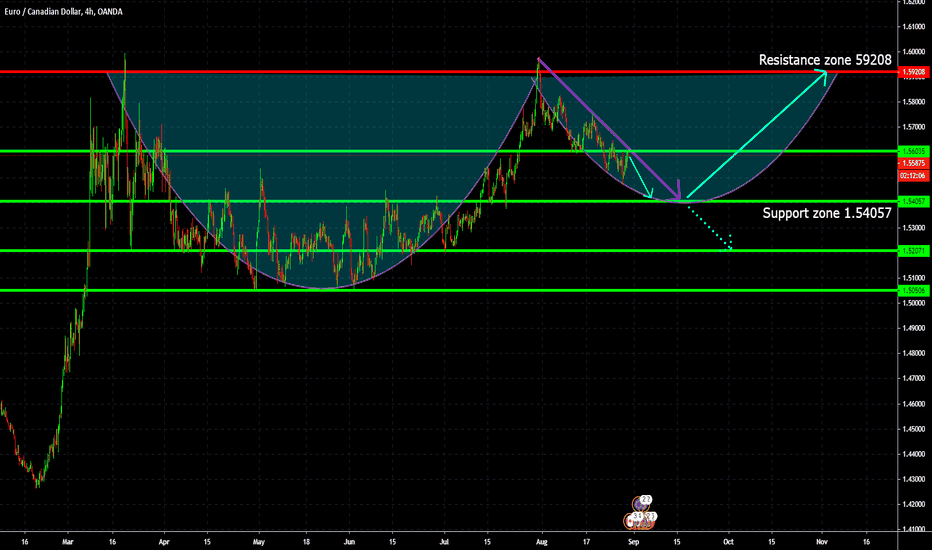The width and height of the screenshot is (932, 550).
Task: Click the current price label 1.55875
Action: tap(914, 163)
